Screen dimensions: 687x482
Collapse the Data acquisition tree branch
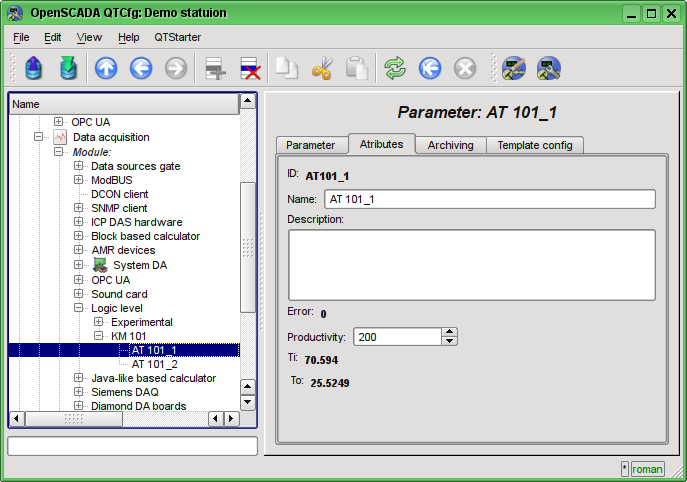click(39, 137)
